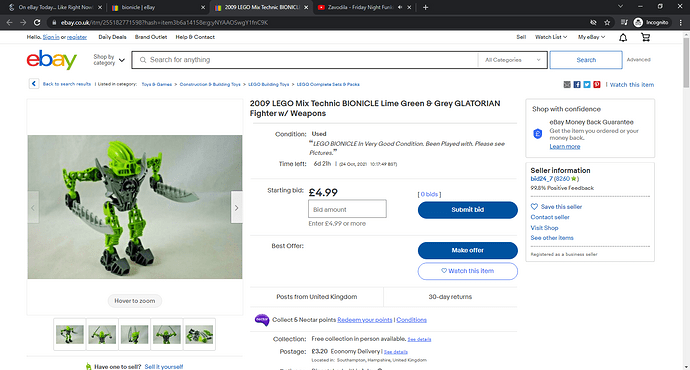This screenshot has height=370, width=690.
Task: Show previous product image arrow
Action: (x=33, y=208)
